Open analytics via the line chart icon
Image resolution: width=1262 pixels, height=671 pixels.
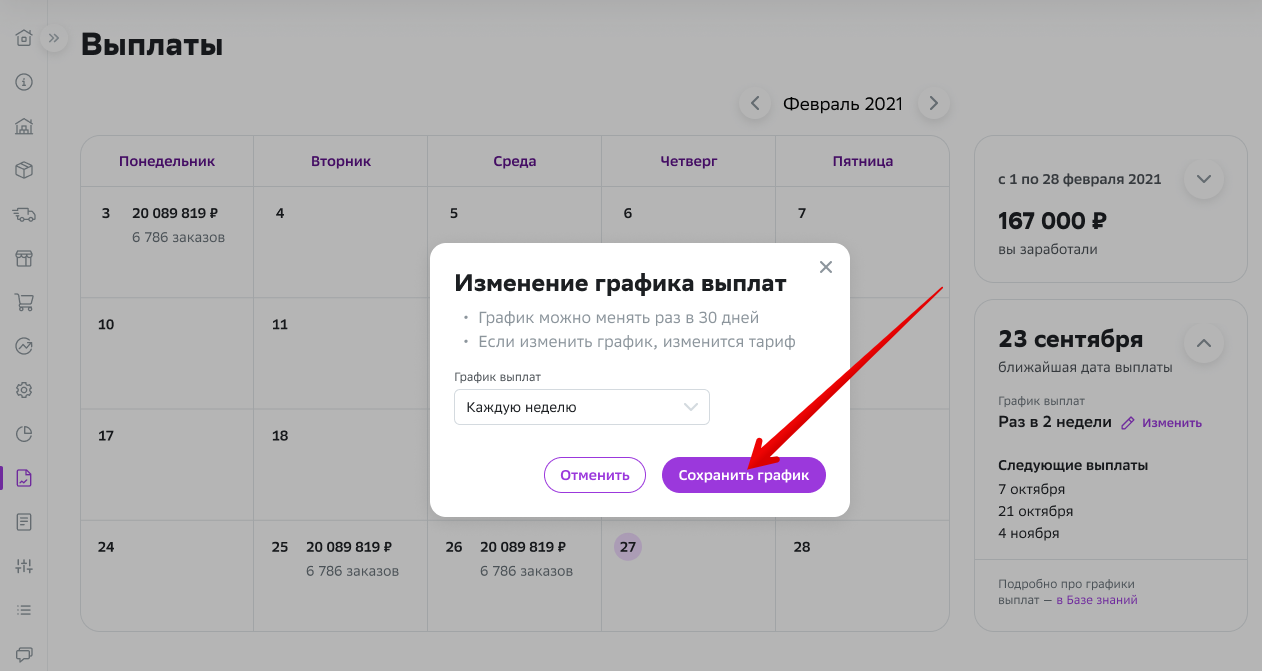click(x=23, y=346)
